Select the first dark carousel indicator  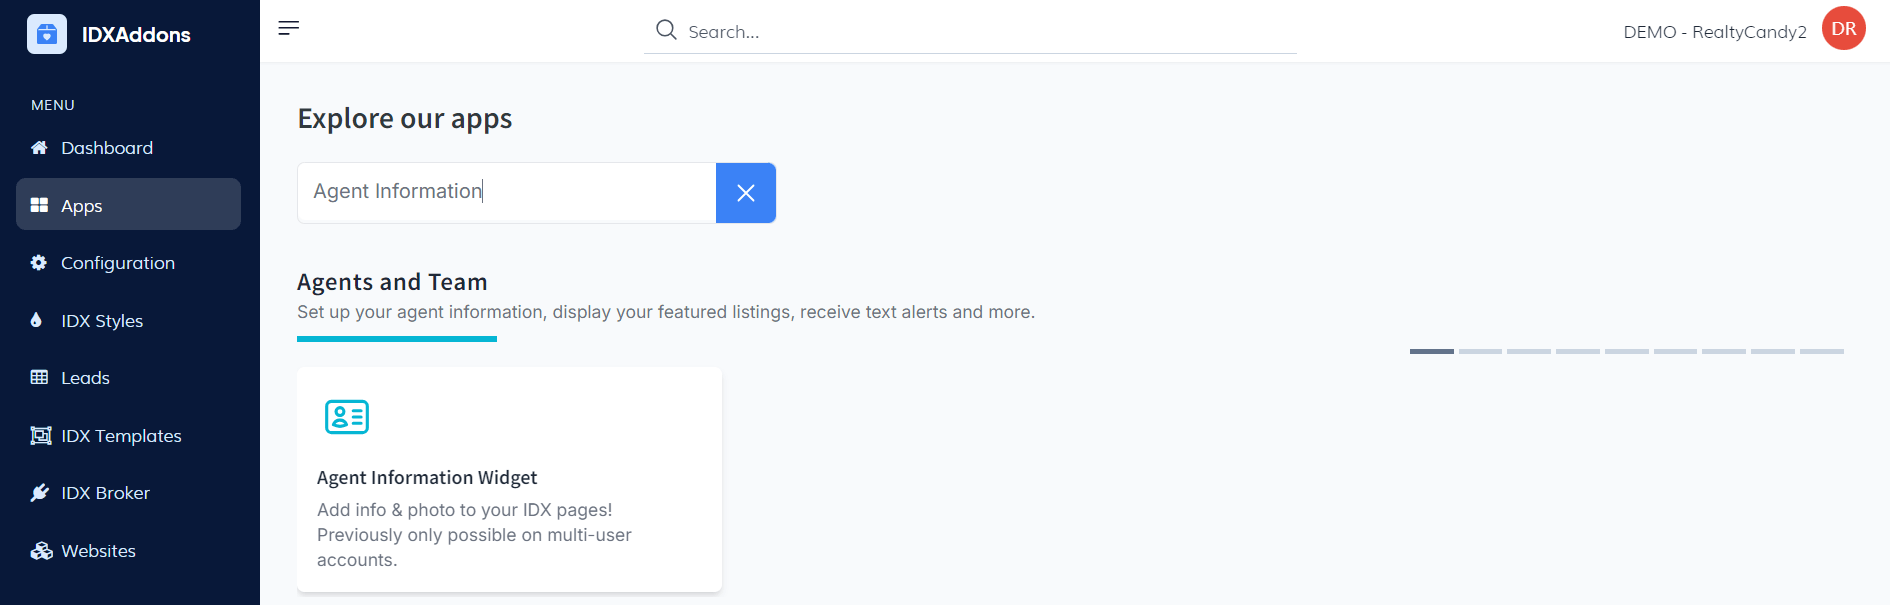tap(1431, 351)
